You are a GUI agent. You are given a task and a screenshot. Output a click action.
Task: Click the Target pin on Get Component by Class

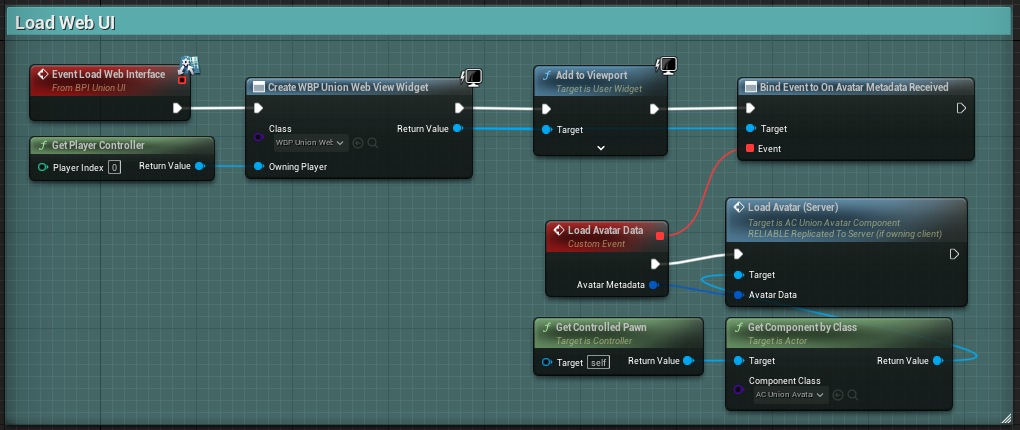coord(738,360)
